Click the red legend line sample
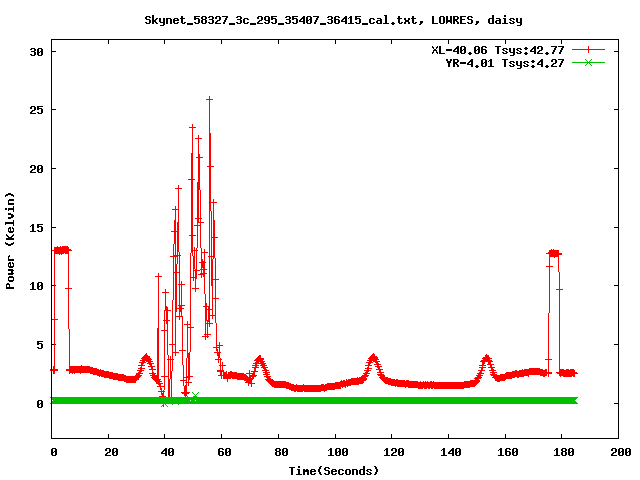640x480 pixels. [588, 50]
